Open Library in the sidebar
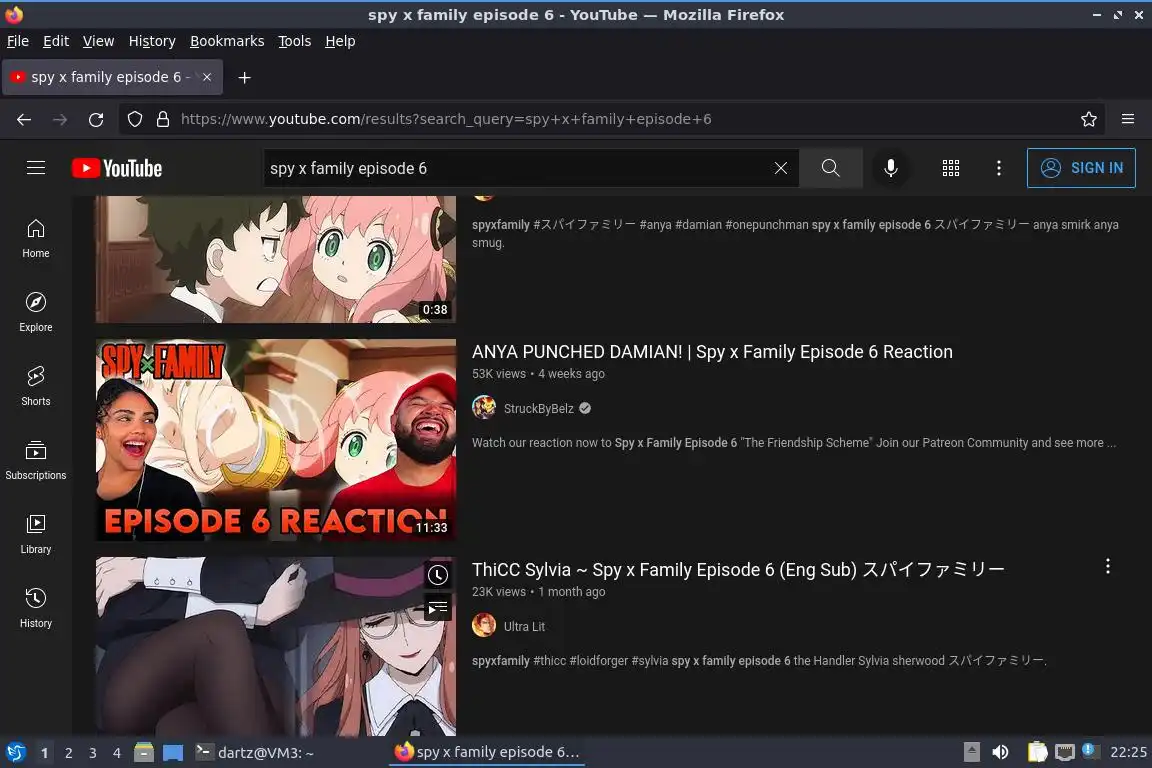Screen dimensions: 1152x768 point(35,534)
